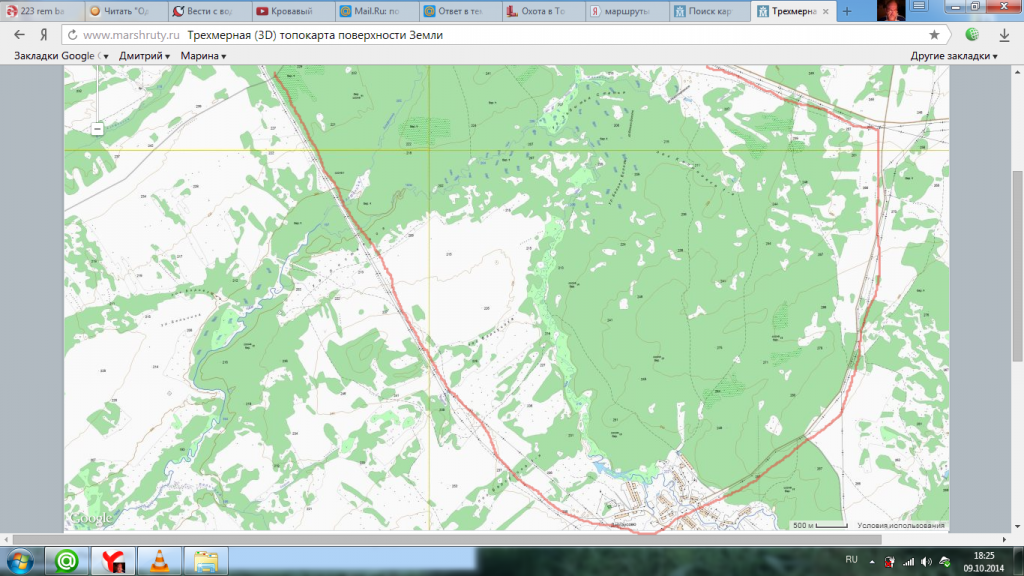This screenshot has height=576, width=1024.
Task: Open the downloads arrow icon
Action: (x=1004, y=34)
